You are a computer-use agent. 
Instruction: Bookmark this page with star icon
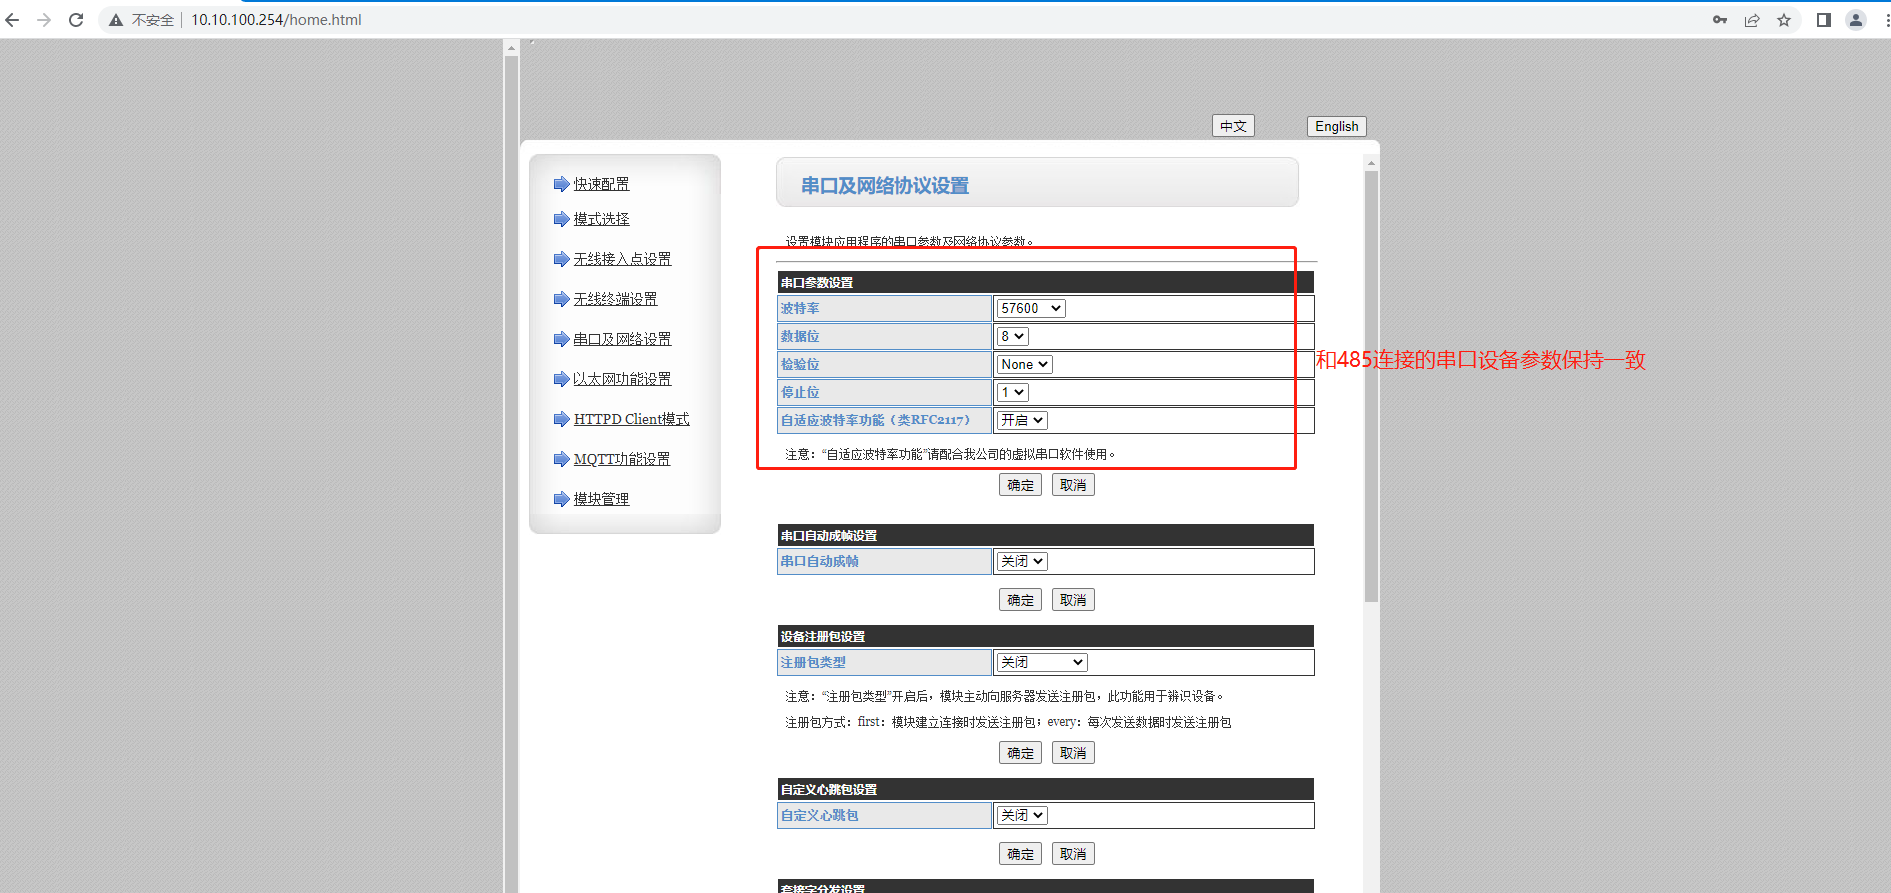tap(1784, 20)
